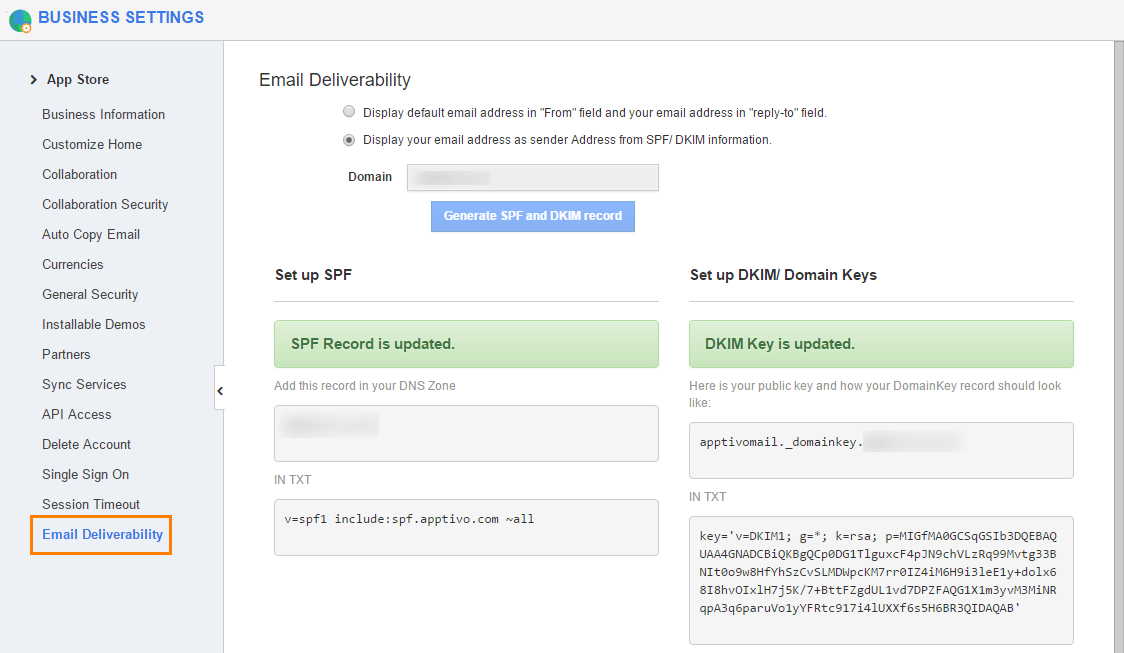Select the default email address radio option
This screenshot has width=1124, height=653.
pyautogui.click(x=349, y=112)
